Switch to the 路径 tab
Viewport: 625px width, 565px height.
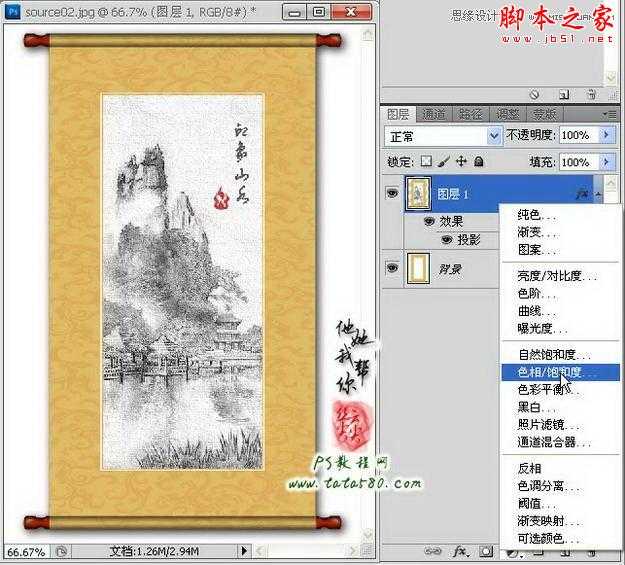click(470, 114)
